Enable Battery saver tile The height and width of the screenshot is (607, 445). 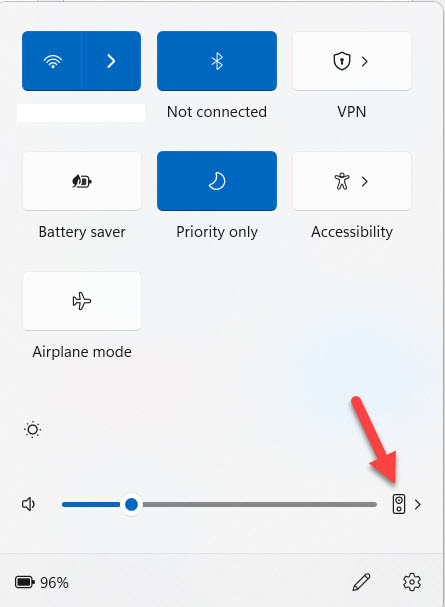(82, 181)
